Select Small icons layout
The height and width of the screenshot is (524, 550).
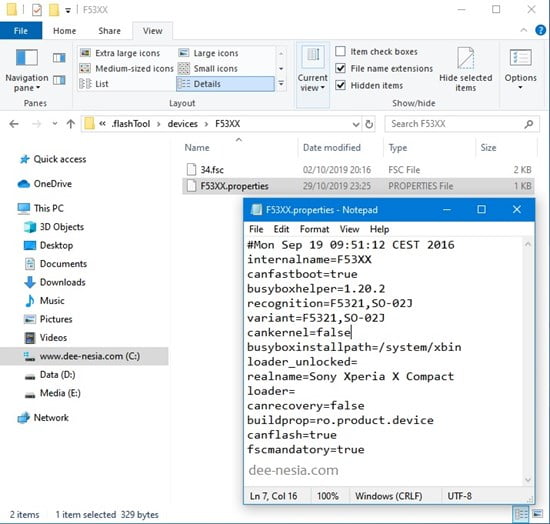[x=208, y=68]
